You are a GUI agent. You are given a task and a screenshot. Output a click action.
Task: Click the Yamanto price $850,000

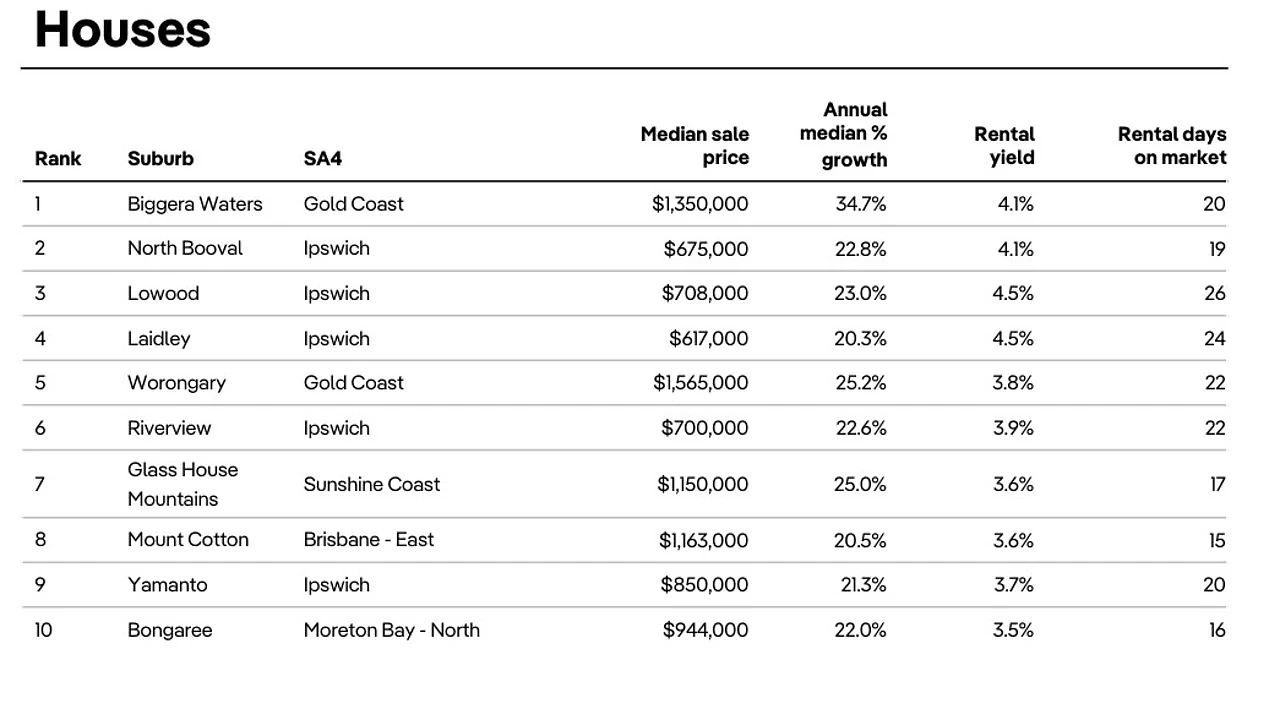tap(704, 585)
